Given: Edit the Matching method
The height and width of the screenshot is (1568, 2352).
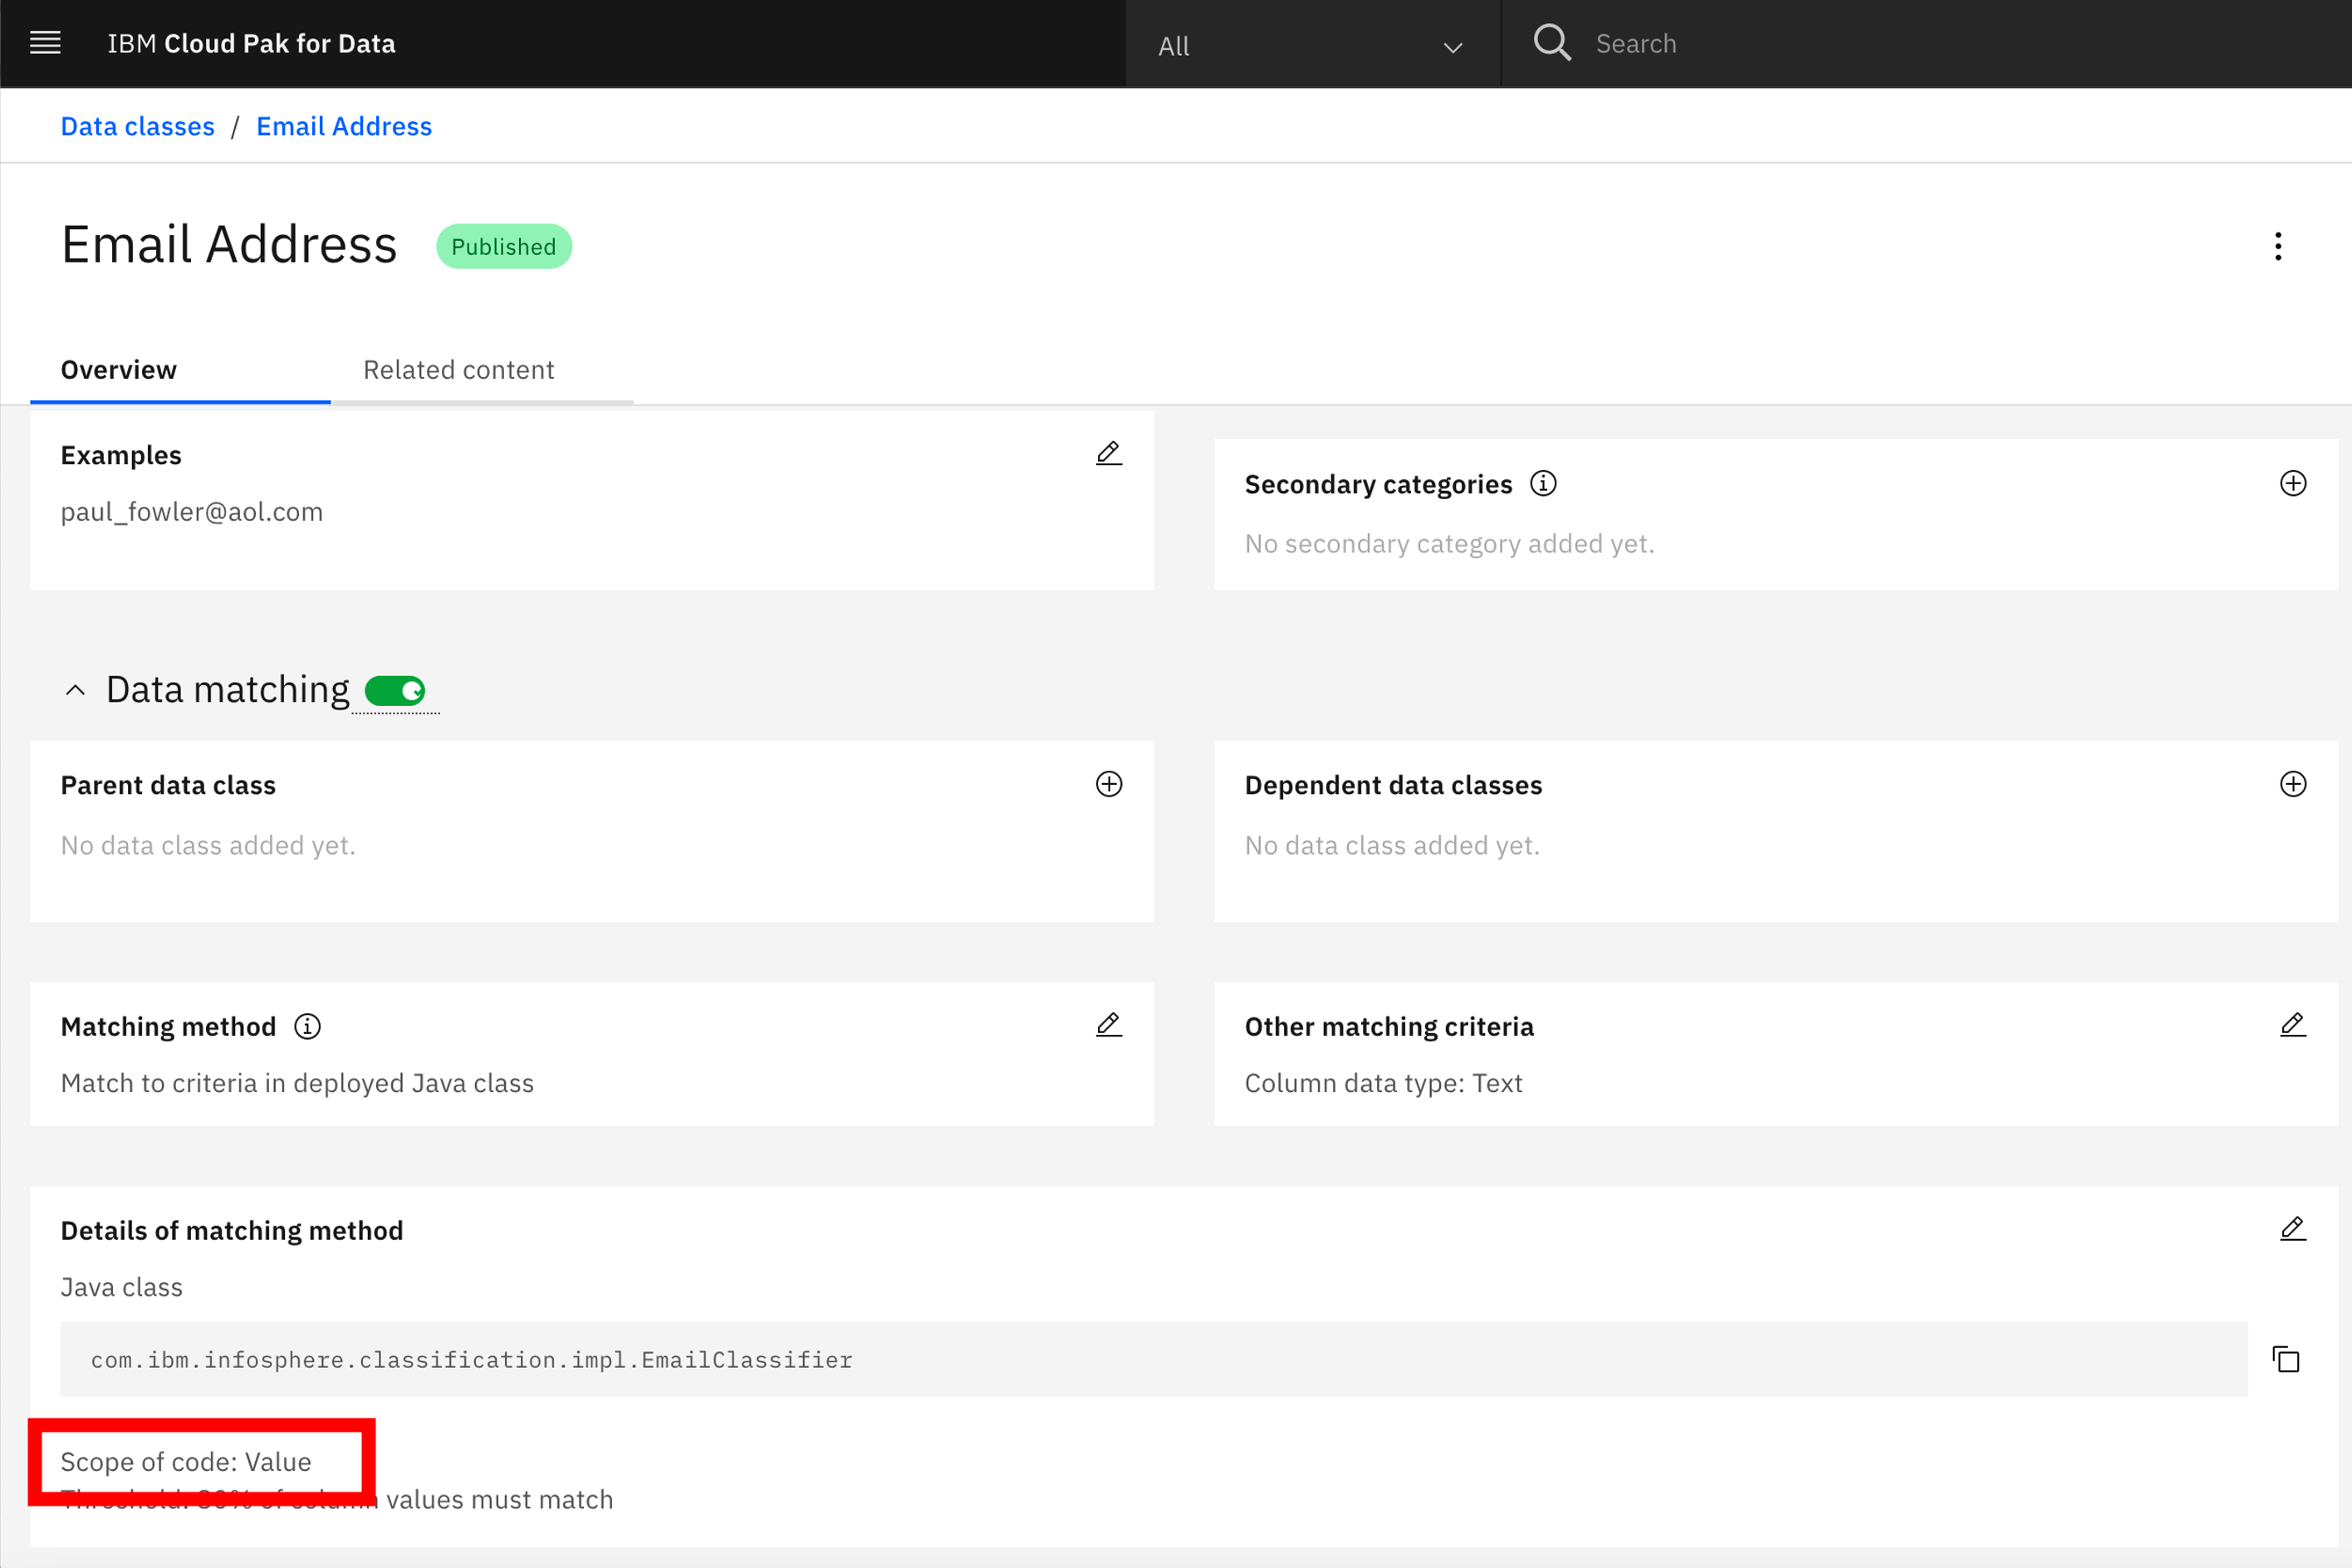Looking at the screenshot, I should point(1108,1025).
